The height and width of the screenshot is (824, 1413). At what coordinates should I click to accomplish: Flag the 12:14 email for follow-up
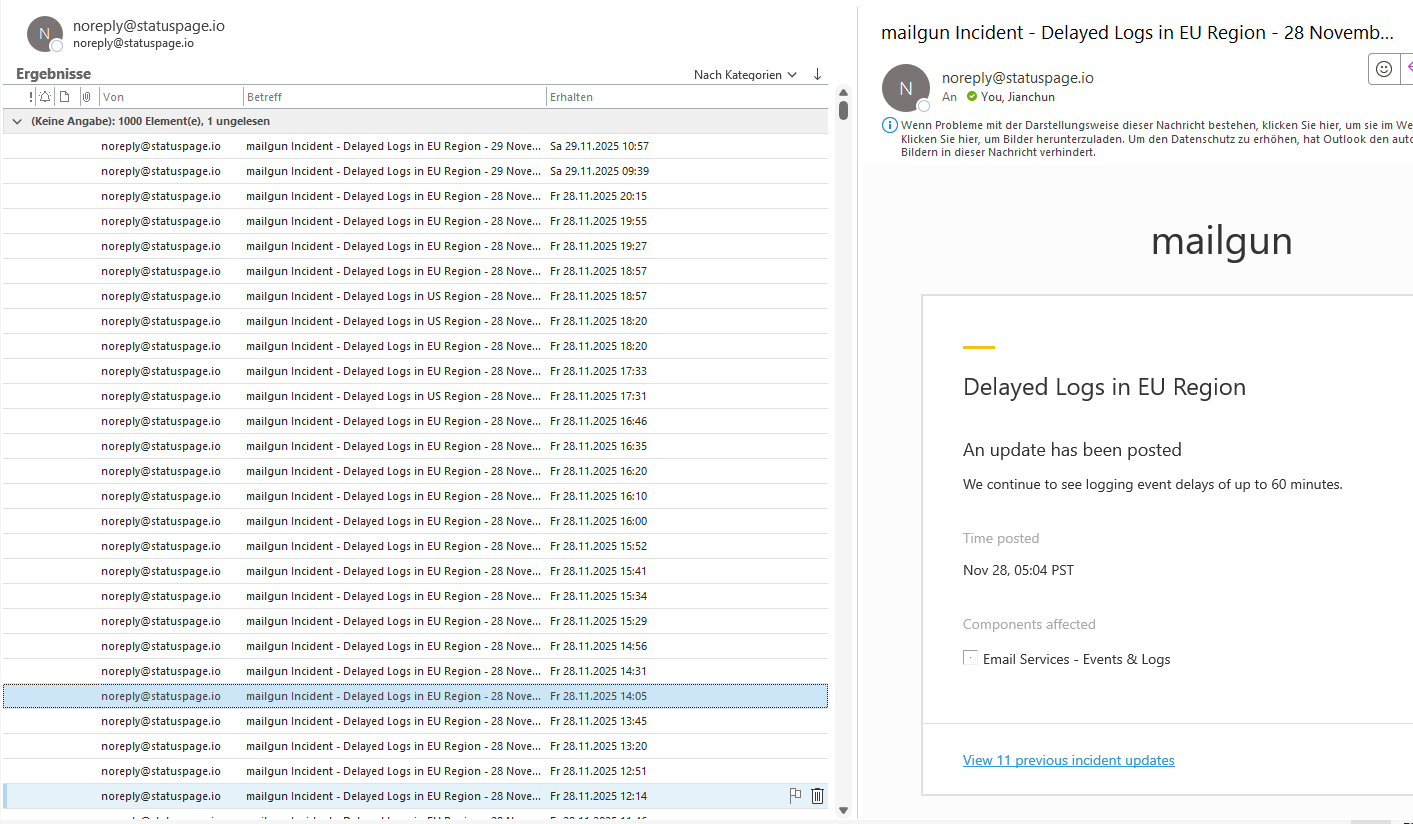click(x=795, y=796)
